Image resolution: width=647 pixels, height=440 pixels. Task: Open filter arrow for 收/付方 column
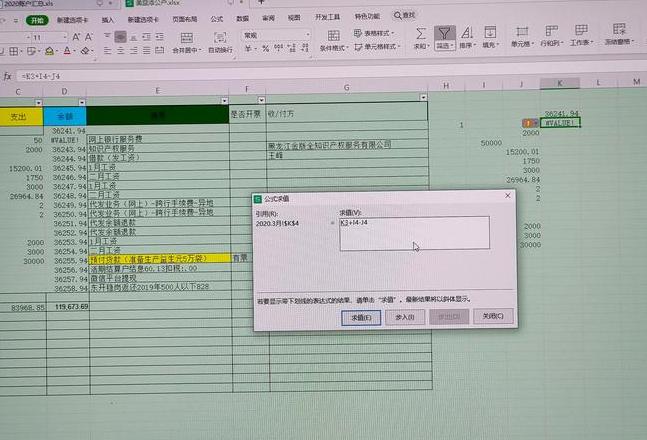(423, 97)
